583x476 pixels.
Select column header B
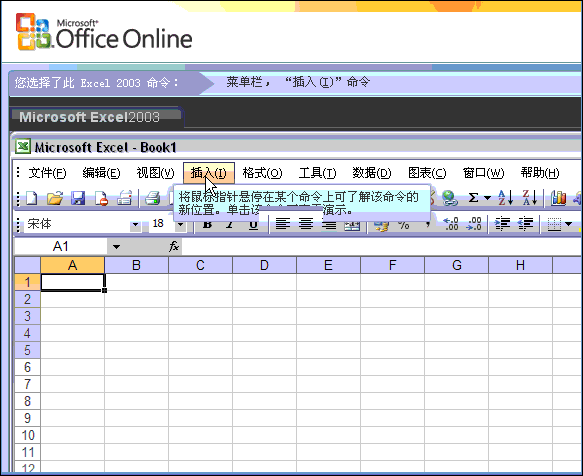coord(136,265)
